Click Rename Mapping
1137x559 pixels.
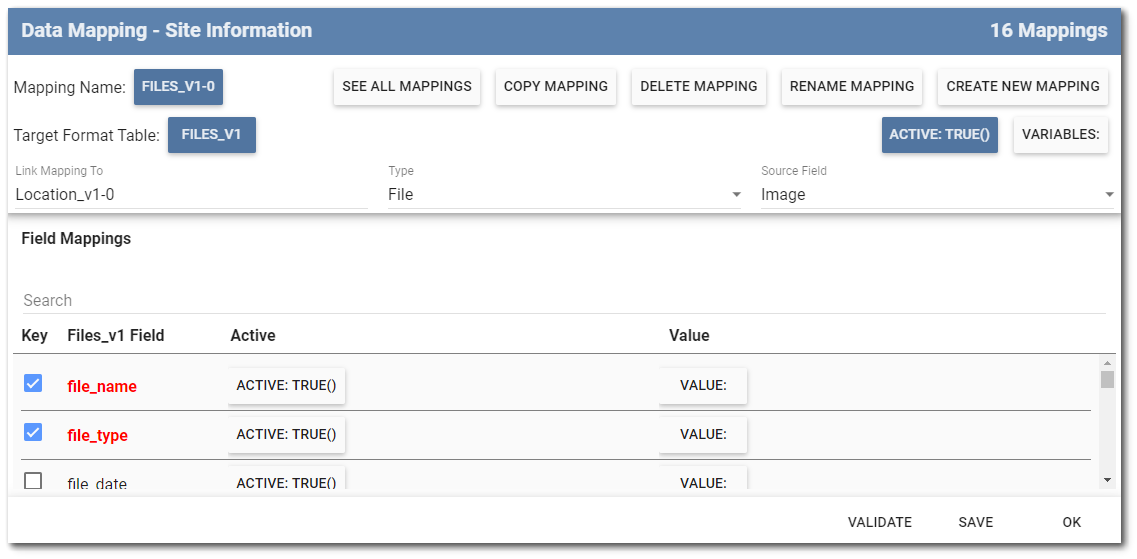851,87
